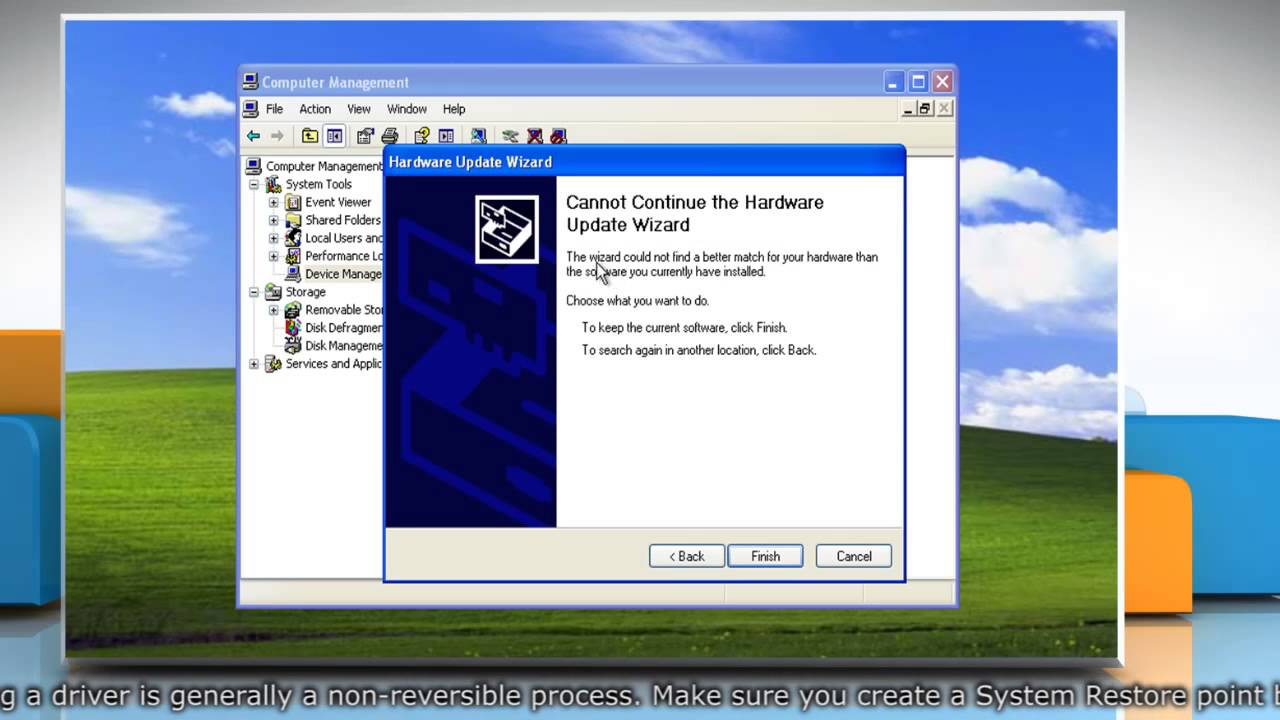
Task: Click the Print toolbar icon
Action: click(x=390, y=136)
